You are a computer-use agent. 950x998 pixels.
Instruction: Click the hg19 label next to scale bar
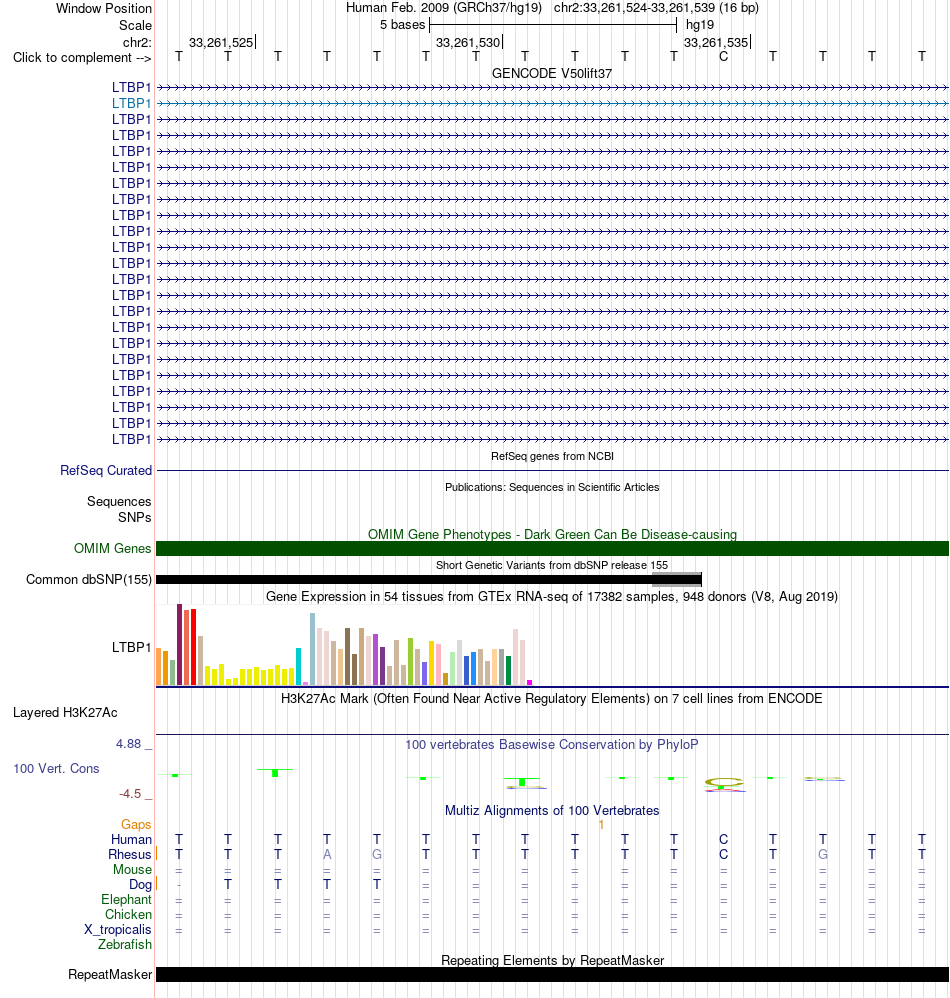click(x=700, y=25)
